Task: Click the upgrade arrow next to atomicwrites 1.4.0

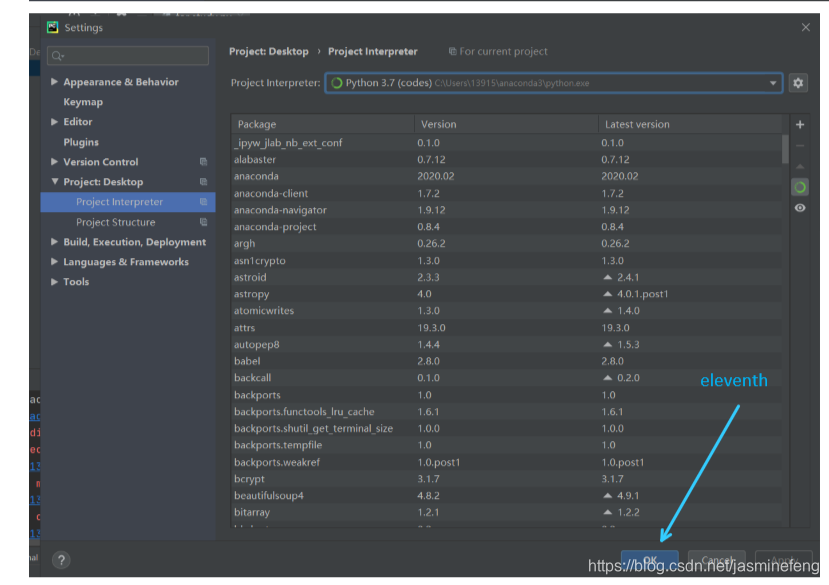Action: [607, 311]
